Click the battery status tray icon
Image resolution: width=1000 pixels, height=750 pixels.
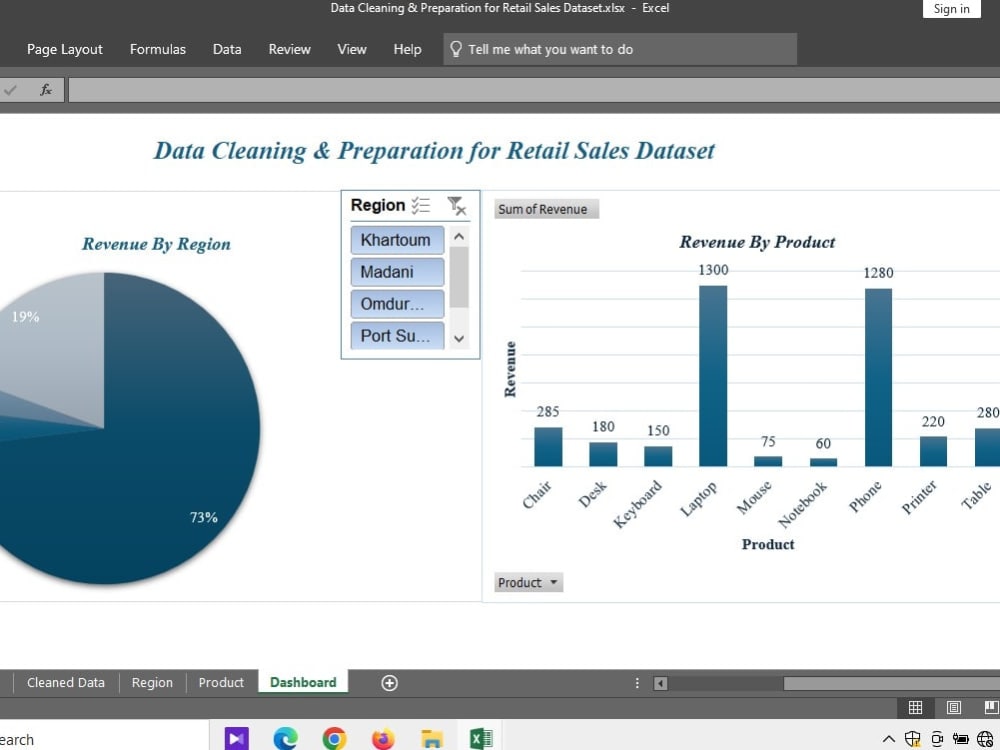click(x=960, y=739)
